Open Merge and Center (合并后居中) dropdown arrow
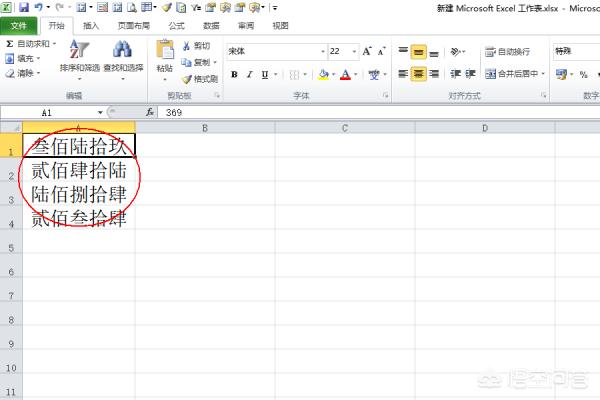The image size is (600, 400). coord(543,73)
